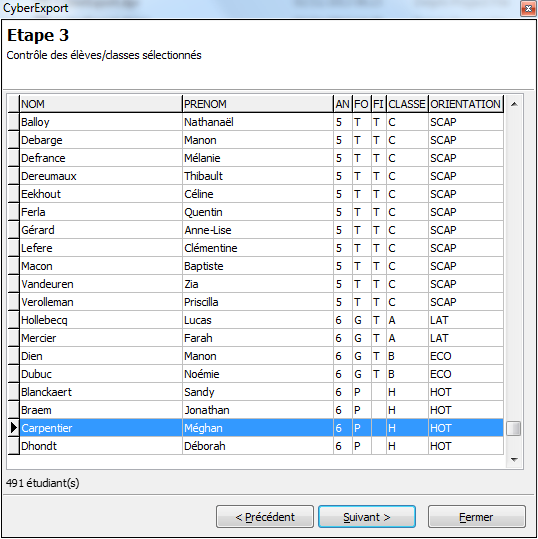Select the Dubuc Noémie row
The image size is (538, 539).
click(262, 374)
